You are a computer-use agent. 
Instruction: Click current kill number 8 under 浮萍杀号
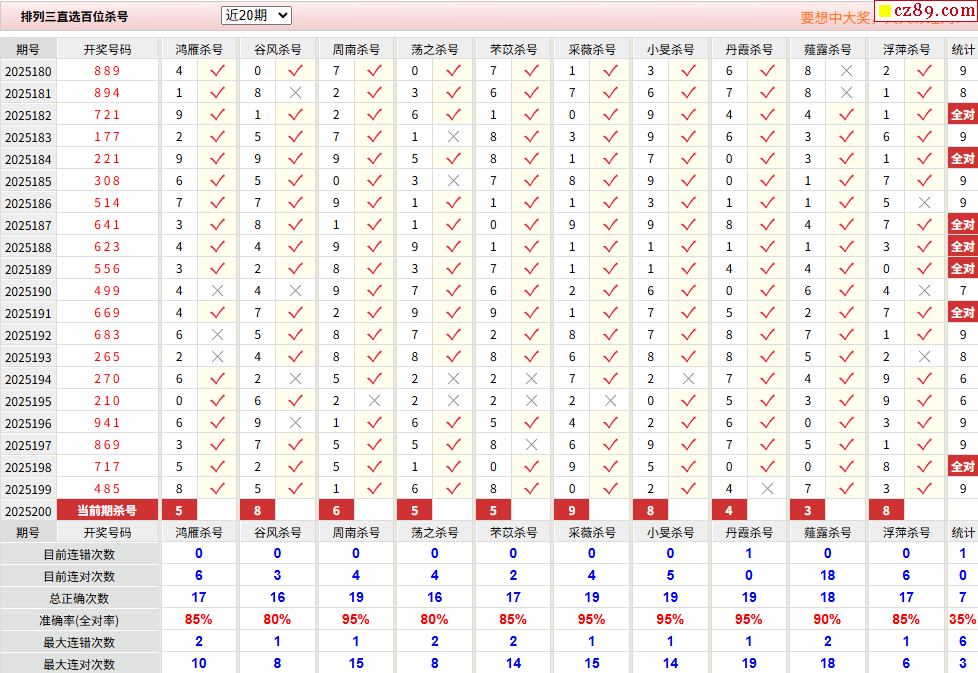pos(886,510)
